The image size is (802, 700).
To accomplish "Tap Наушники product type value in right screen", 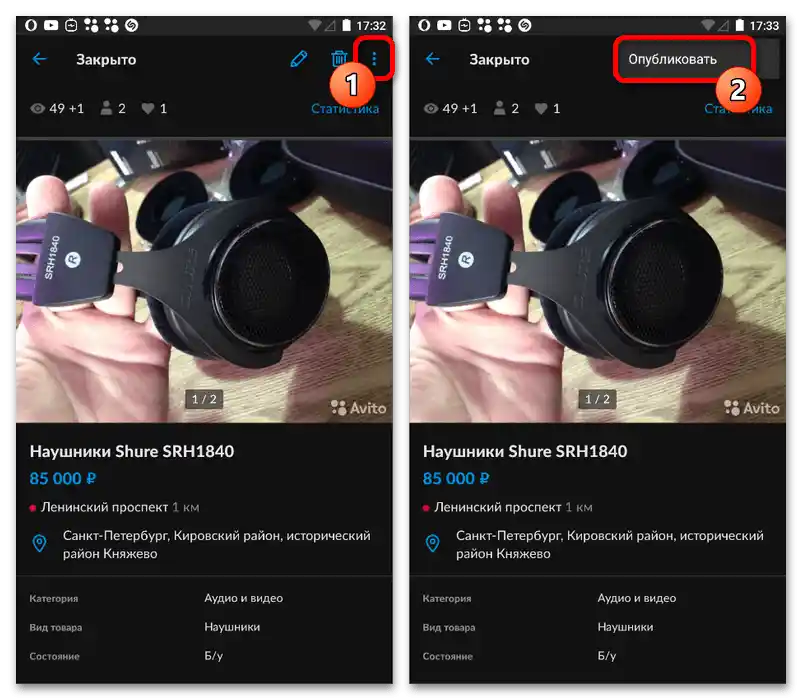I will click(x=626, y=627).
